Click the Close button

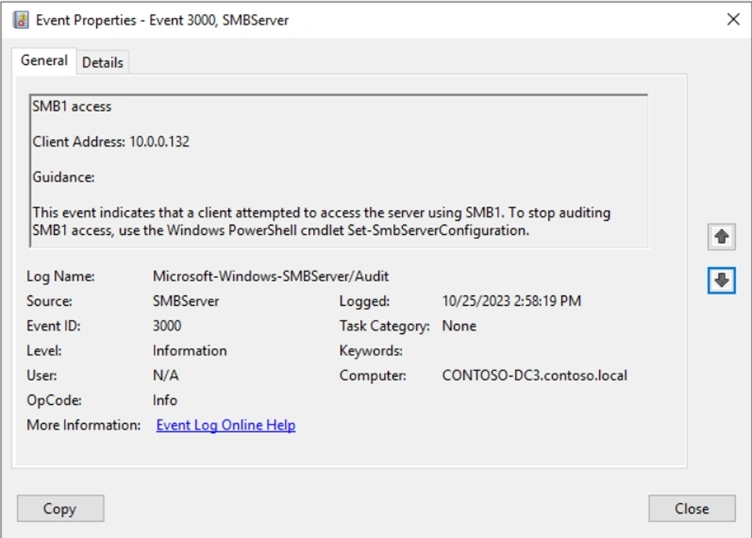click(x=692, y=508)
